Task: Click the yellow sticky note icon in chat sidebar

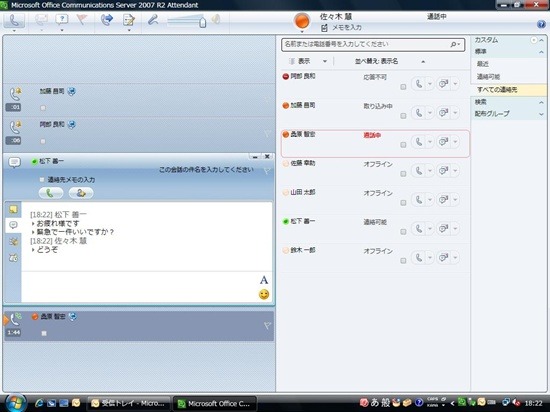Action: [x=13, y=210]
